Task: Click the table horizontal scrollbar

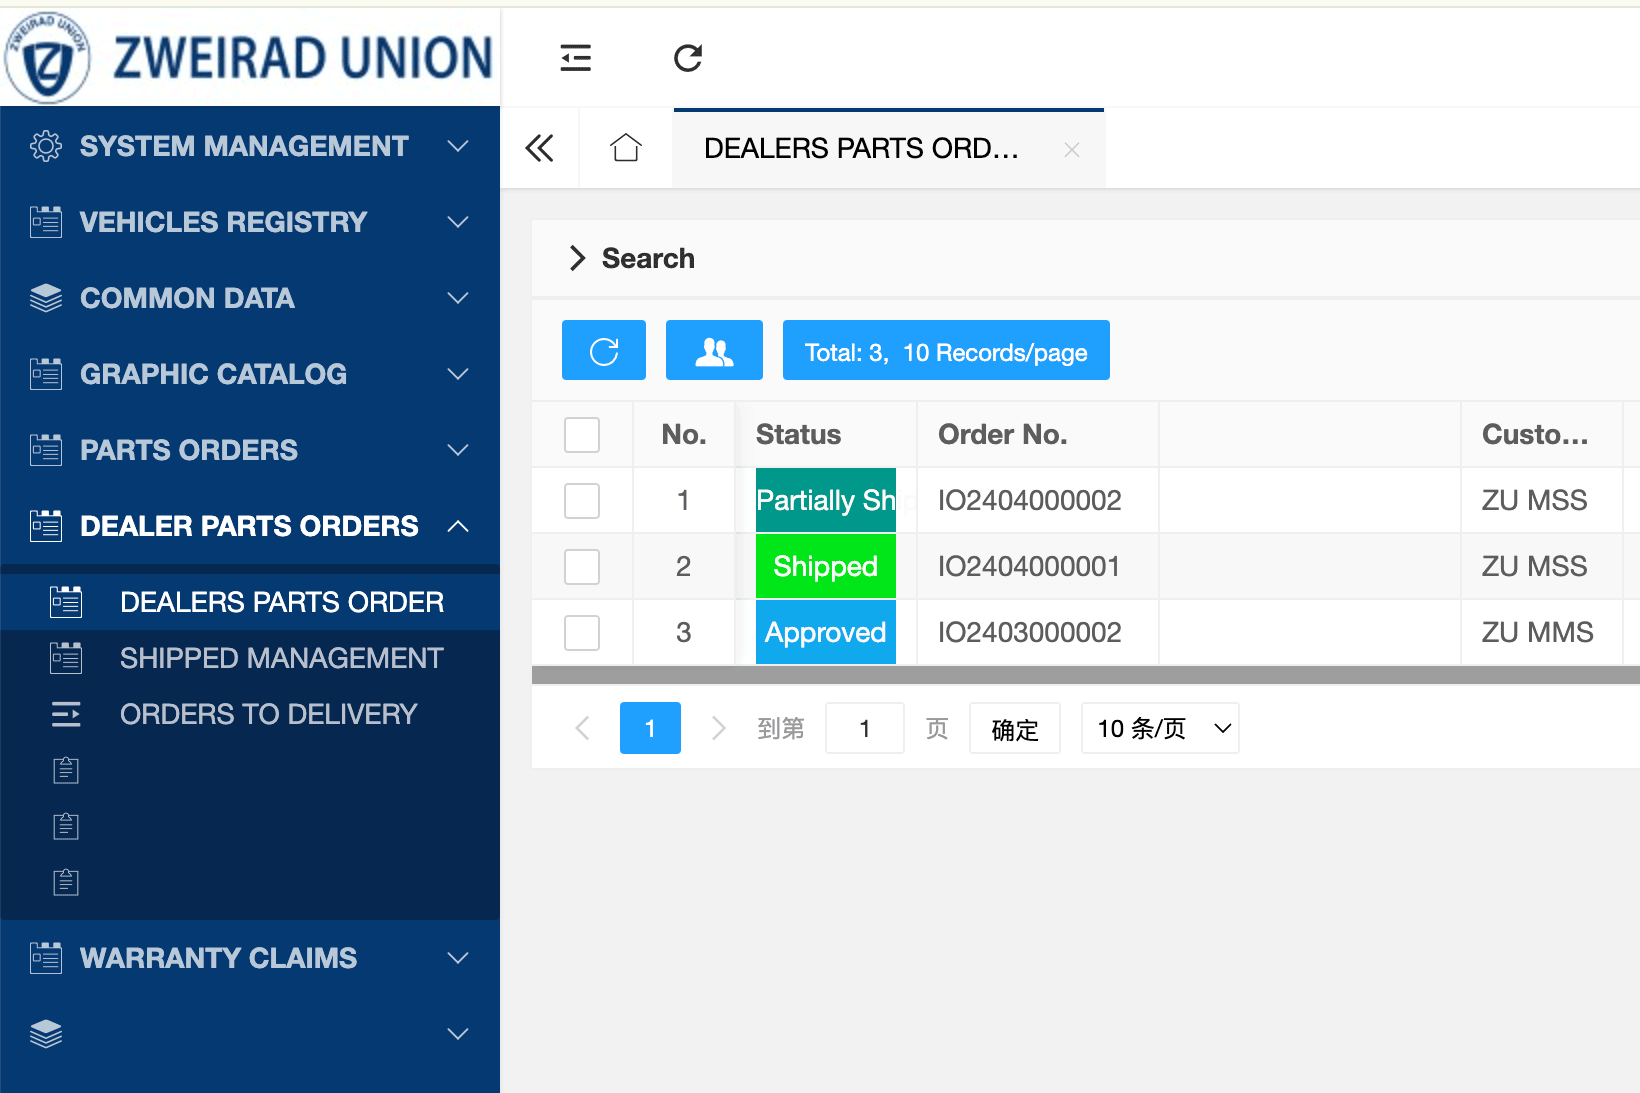Action: 1086,675
